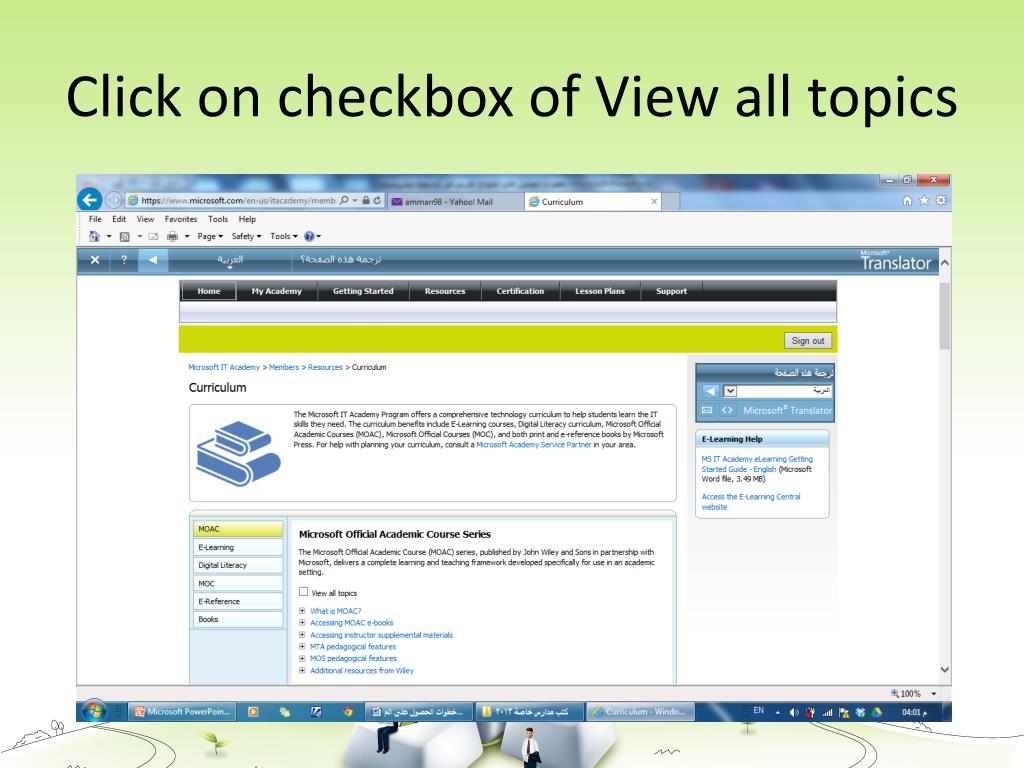1024x768 pixels.
Task: Switch to the ammarr98 Yahoo! Mail tab
Action: click(455, 202)
